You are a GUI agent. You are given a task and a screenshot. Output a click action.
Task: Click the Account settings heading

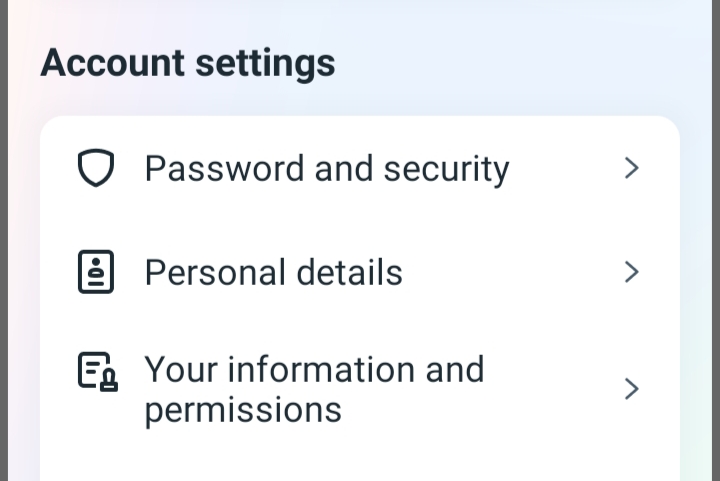[188, 63]
